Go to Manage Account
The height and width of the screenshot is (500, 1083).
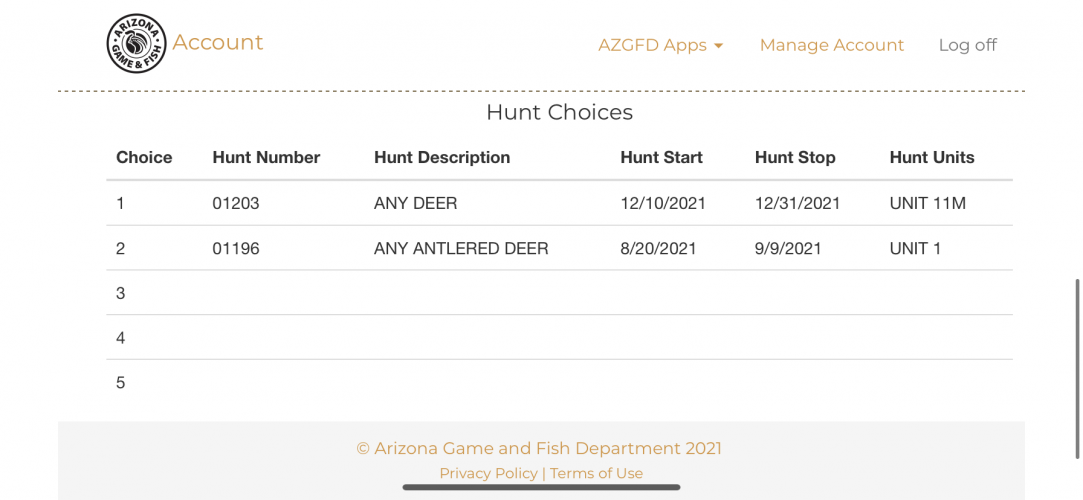pos(832,45)
